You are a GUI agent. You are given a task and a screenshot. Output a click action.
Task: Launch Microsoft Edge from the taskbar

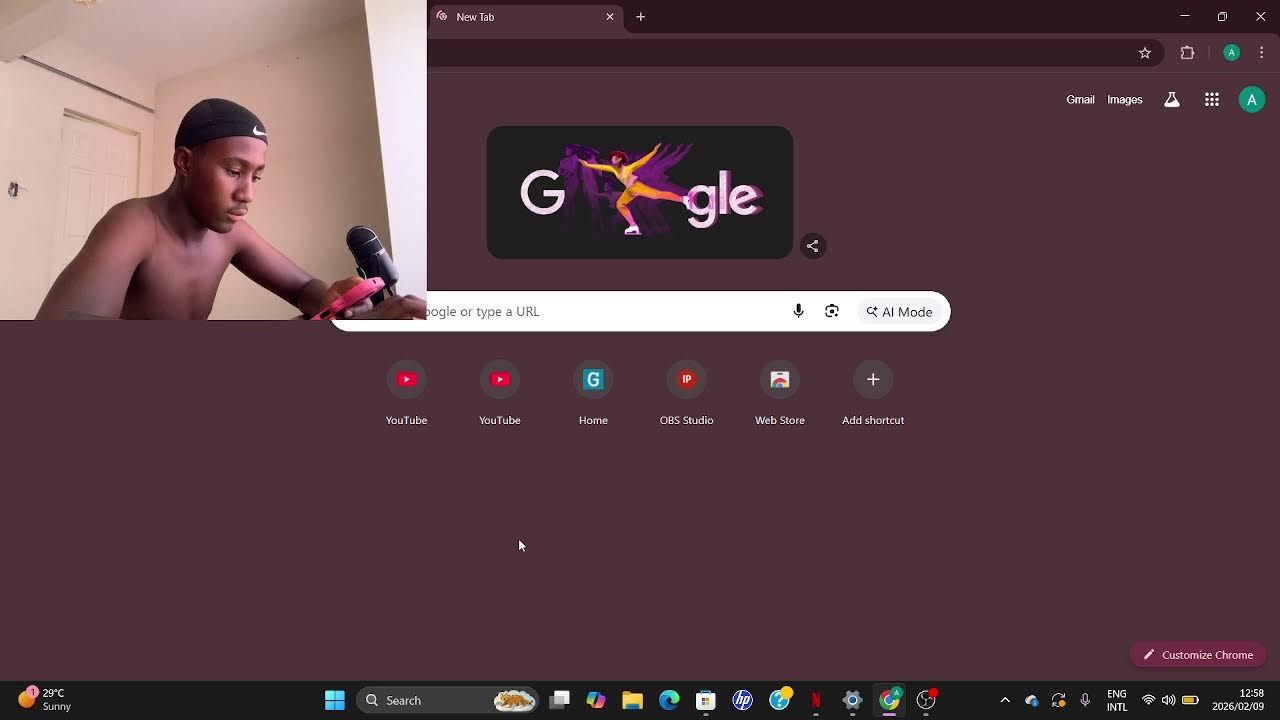(669, 700)
